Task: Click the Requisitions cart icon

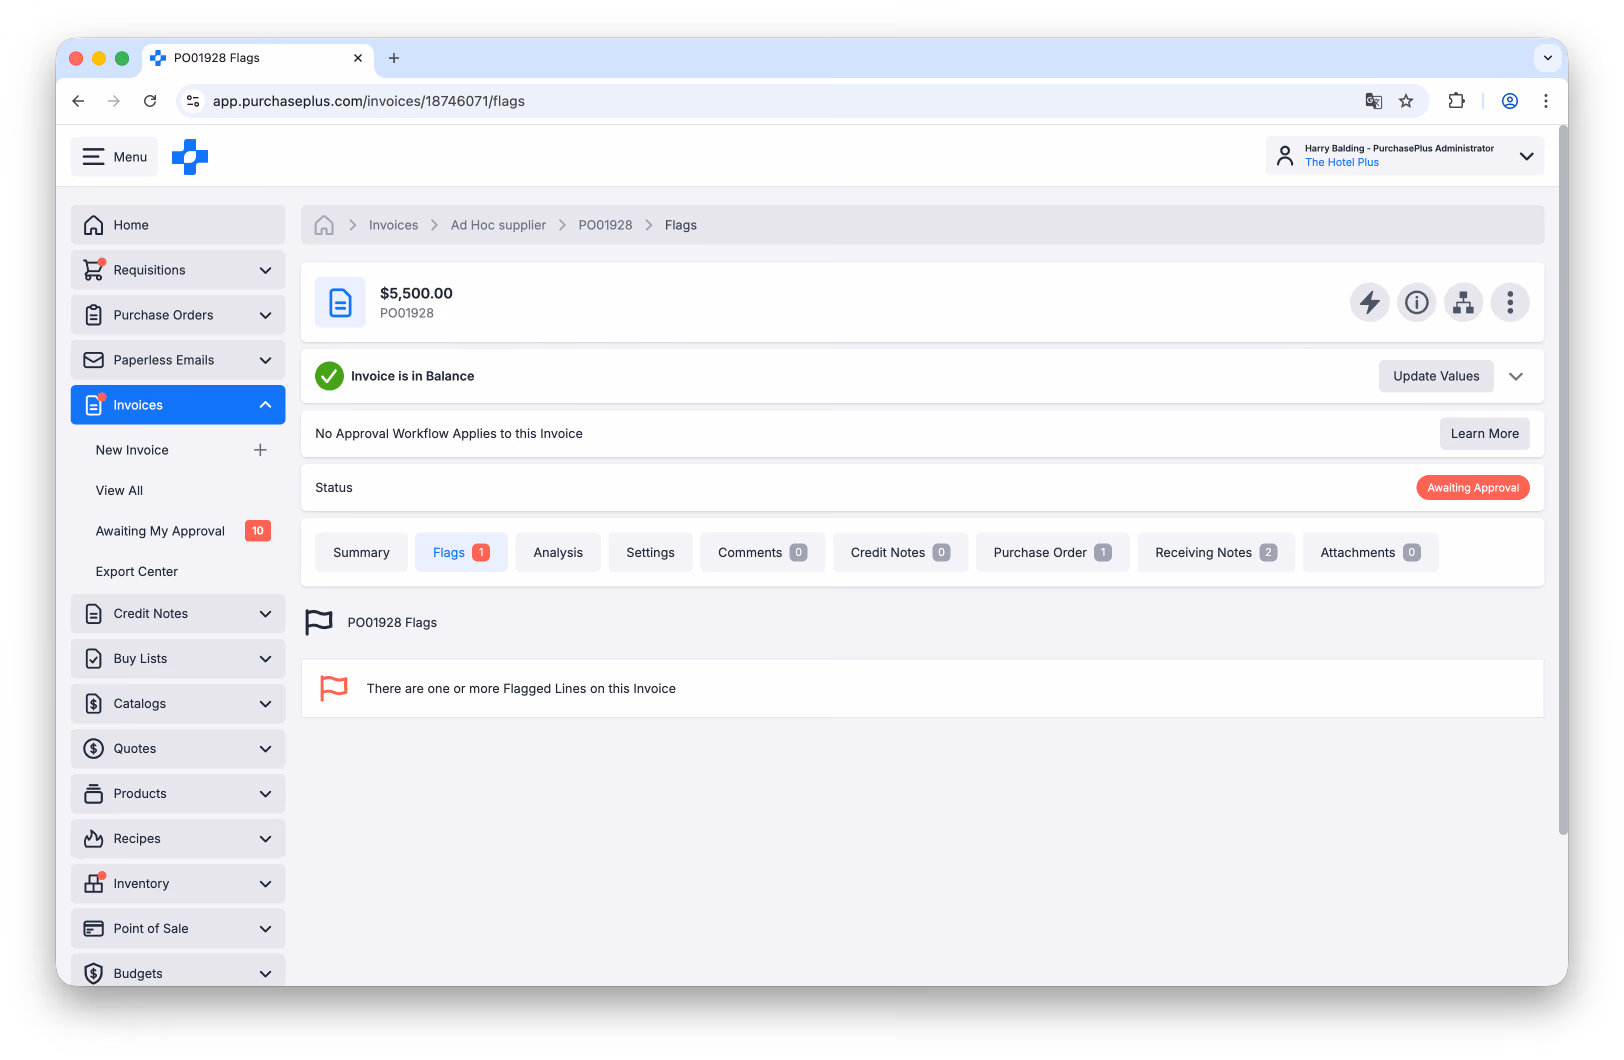Action: (94, 270)
